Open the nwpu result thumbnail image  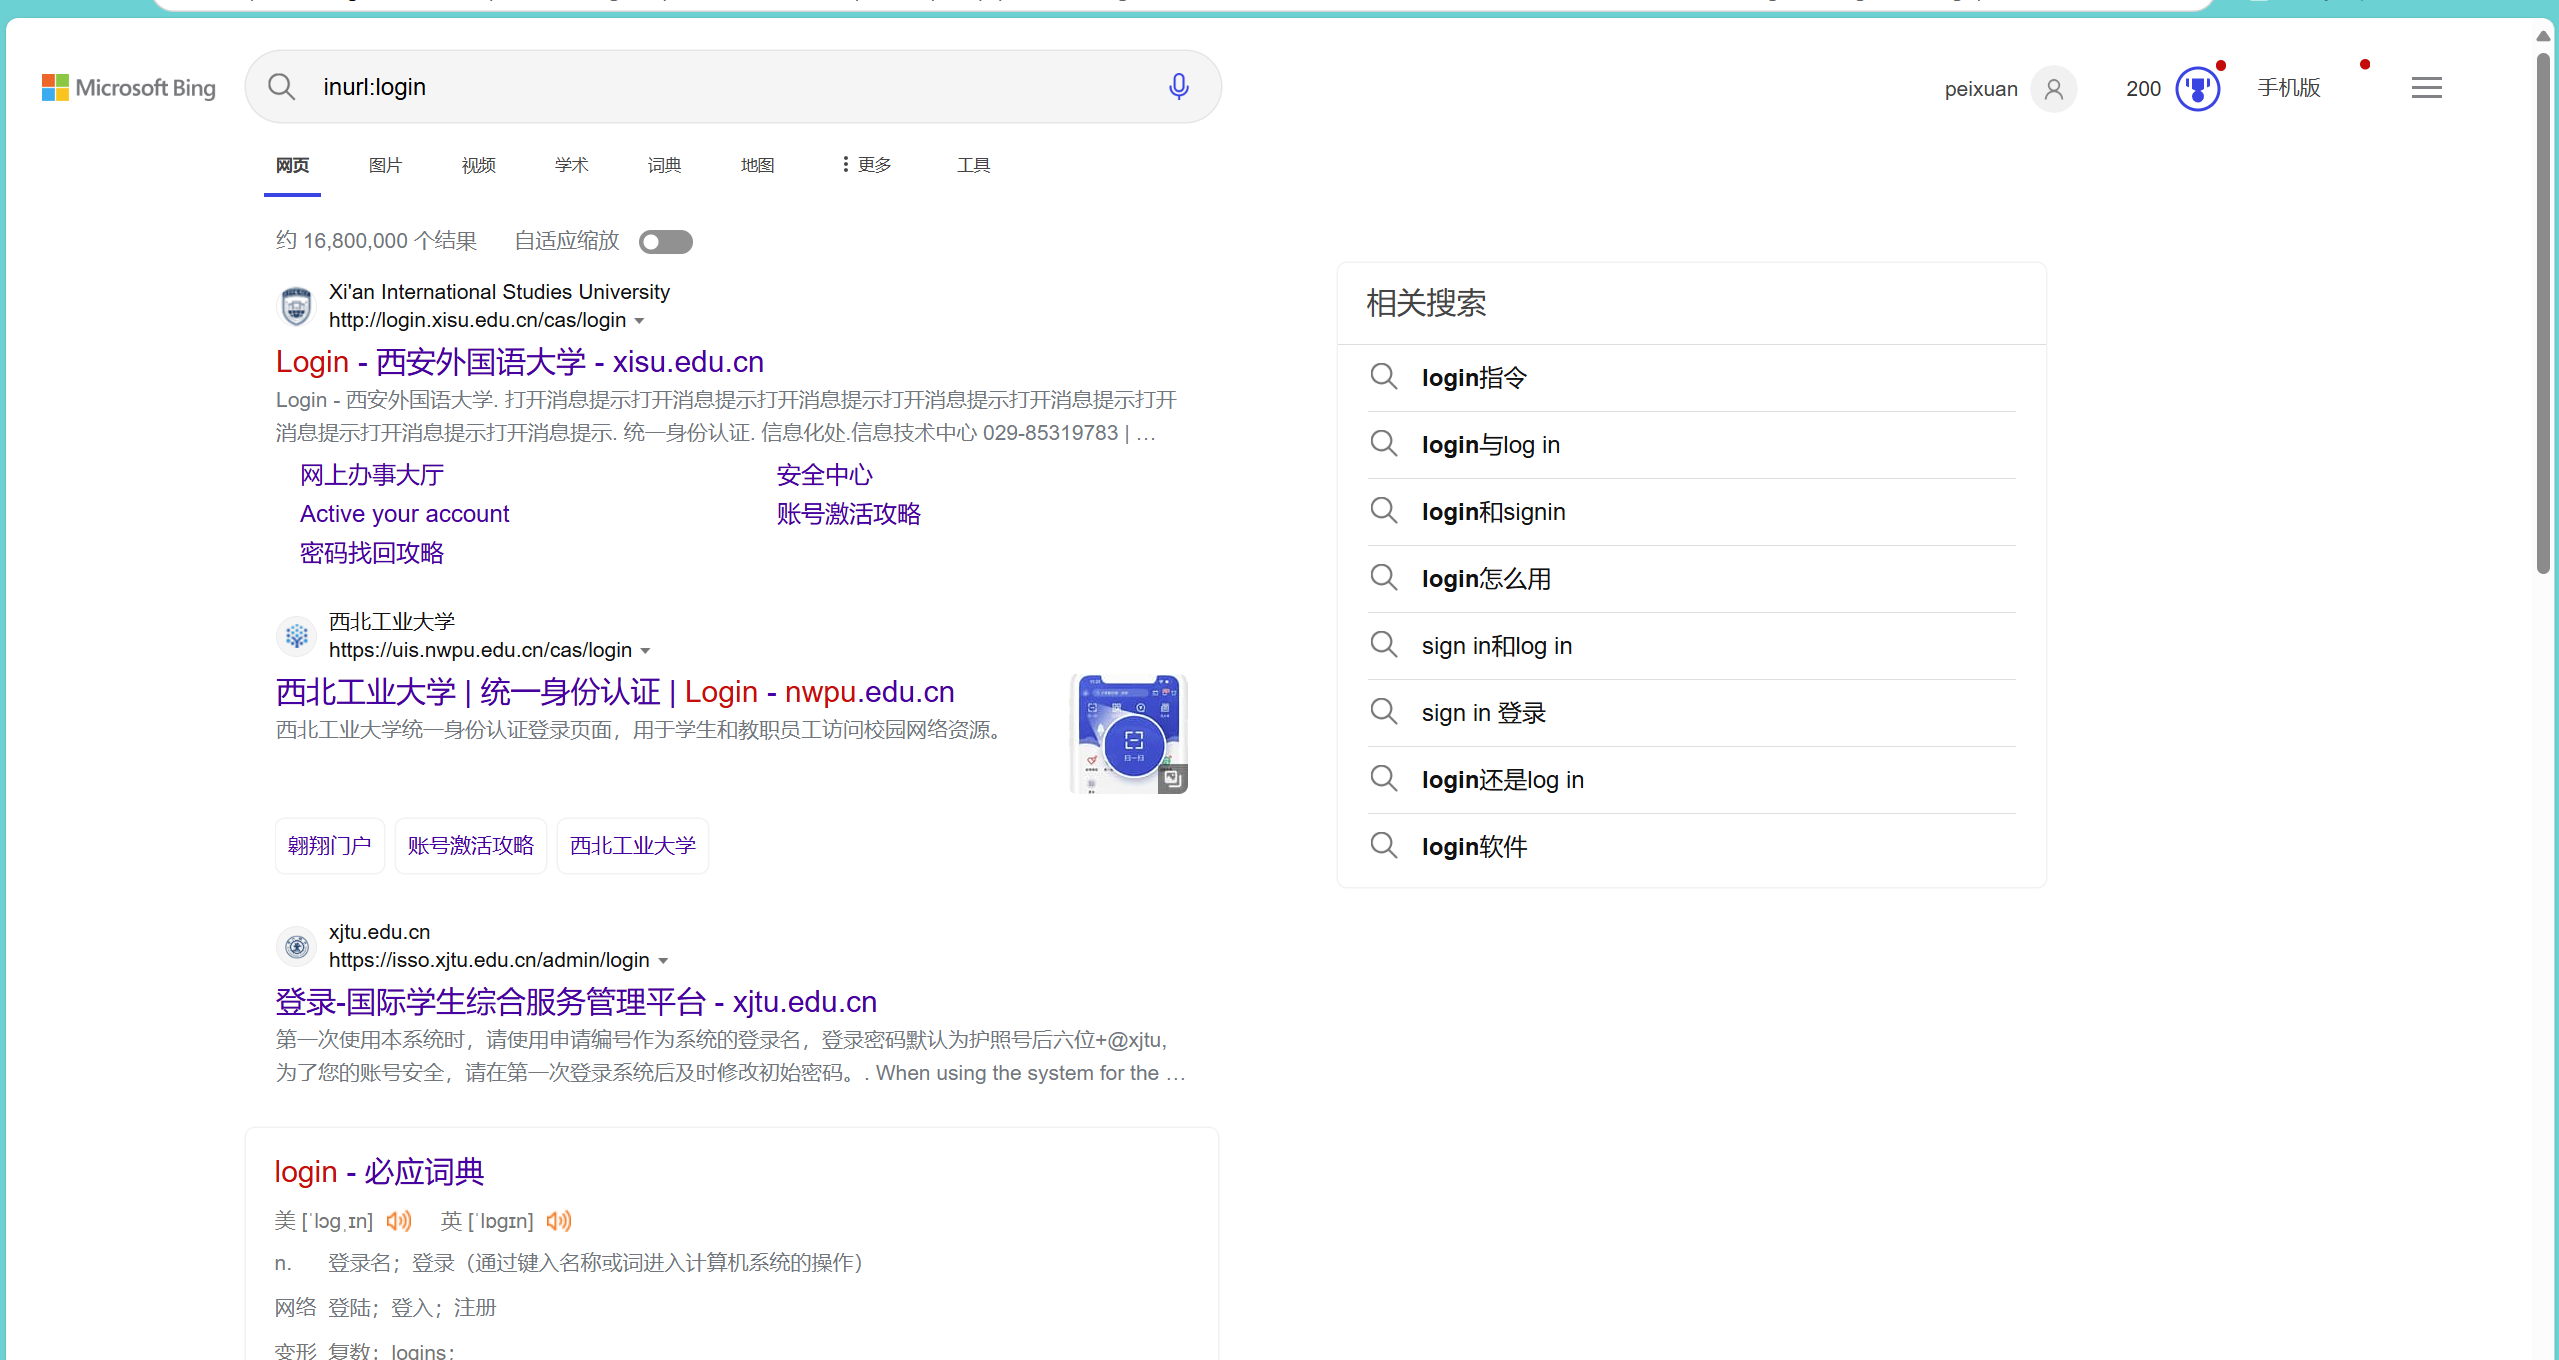coord(1129,734)
